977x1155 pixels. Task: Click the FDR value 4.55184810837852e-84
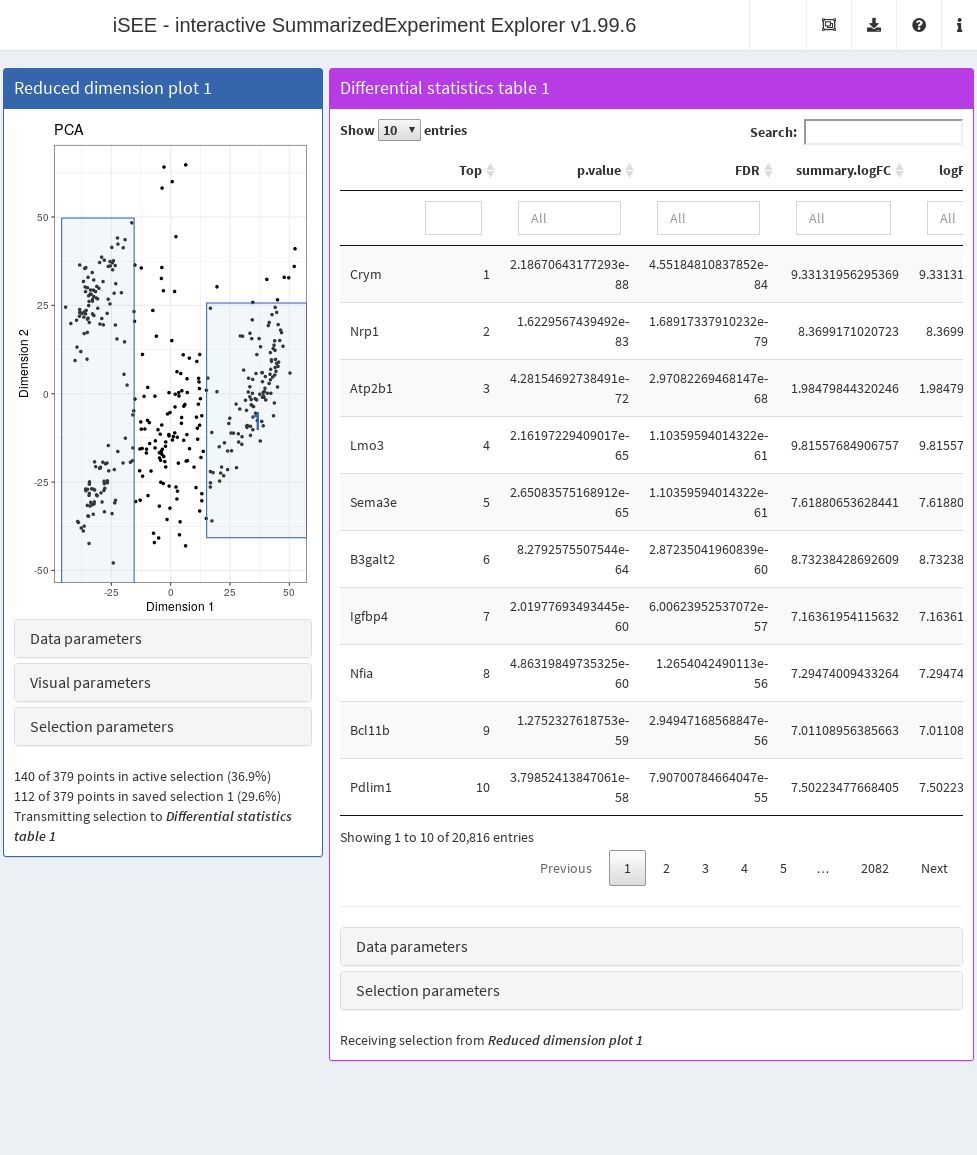(708, 274)
